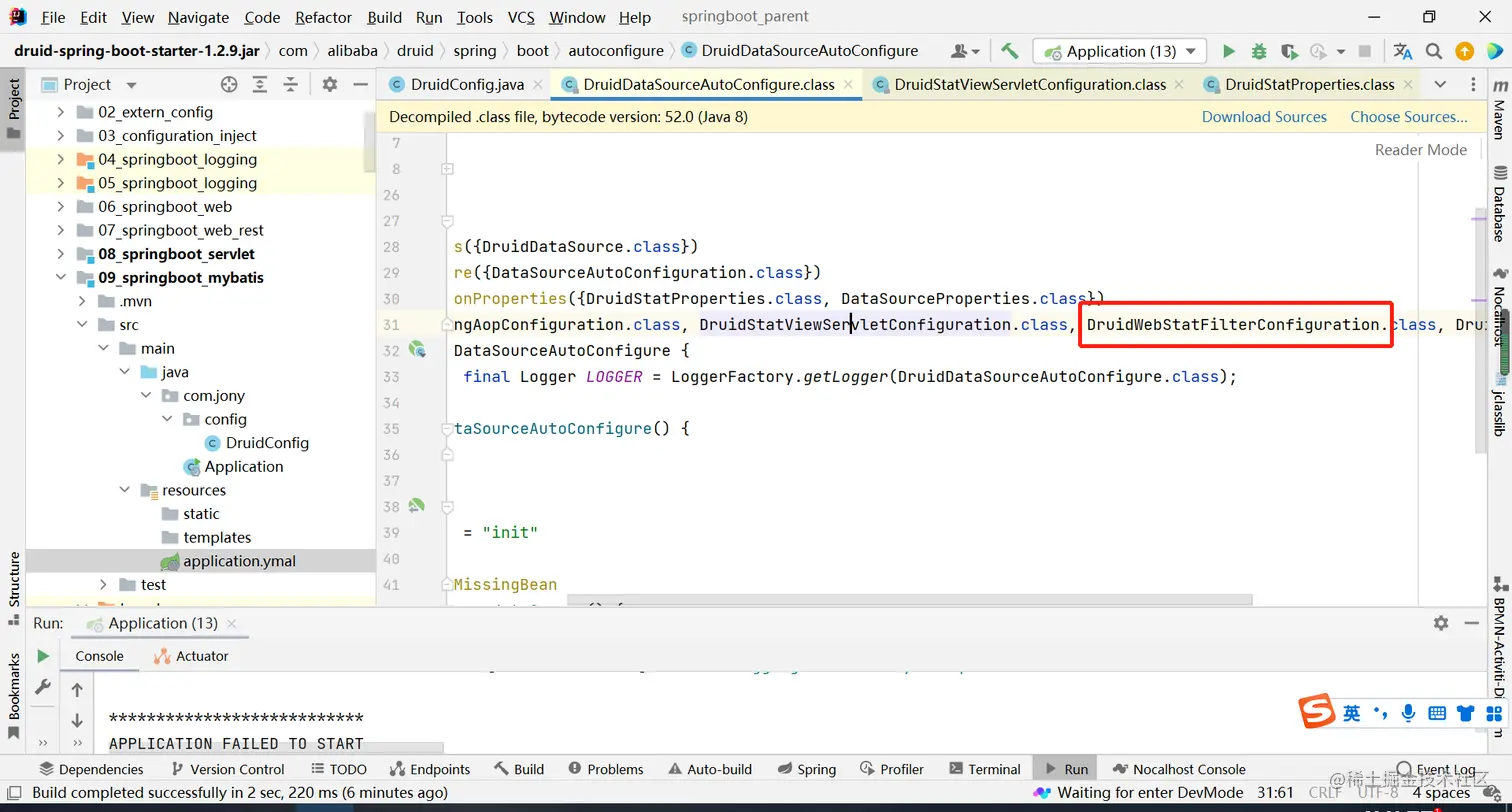Click the 31:61 cursor position indicator
1512x812 pixels.
coord(1276,793)
